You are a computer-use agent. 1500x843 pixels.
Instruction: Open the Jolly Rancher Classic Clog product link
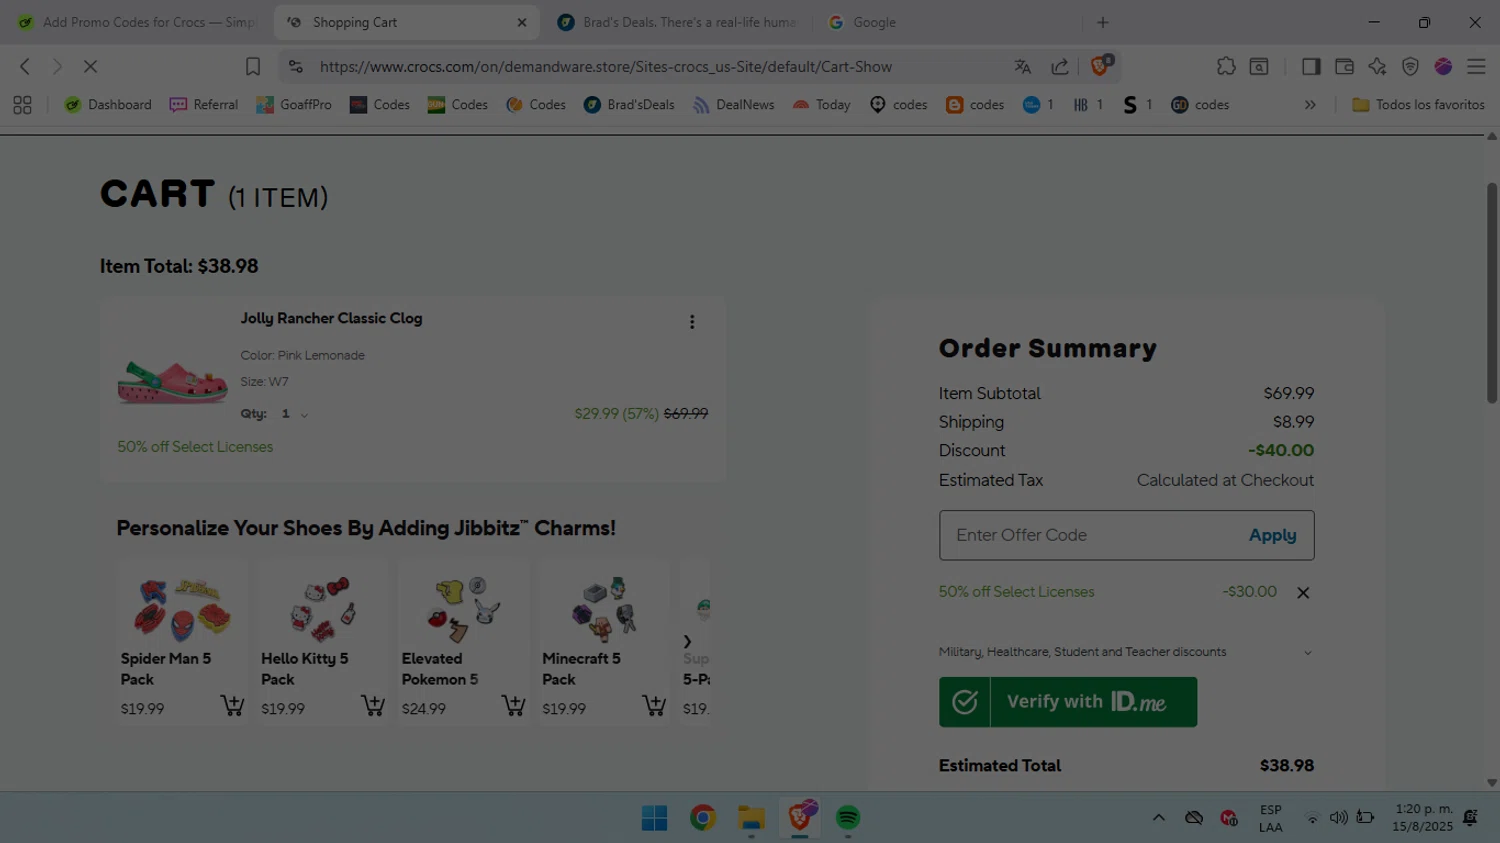[331, 318]
